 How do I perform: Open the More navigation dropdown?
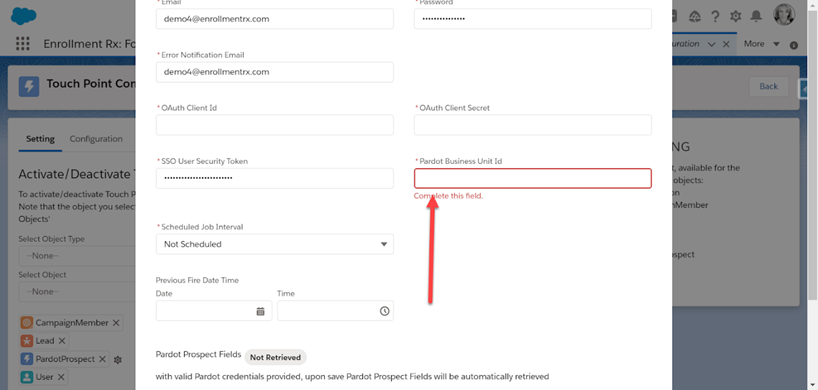click(x=761, y=44)
